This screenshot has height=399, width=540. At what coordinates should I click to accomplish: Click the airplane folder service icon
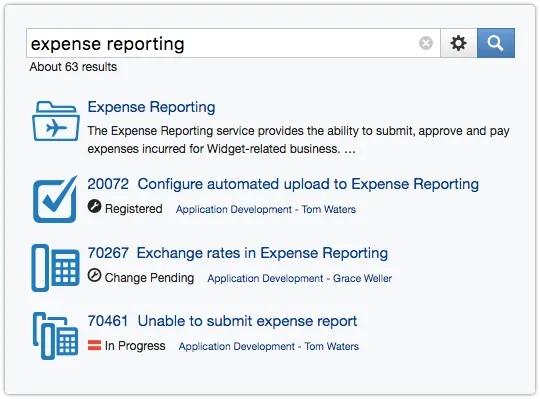(x=56, y=121)
